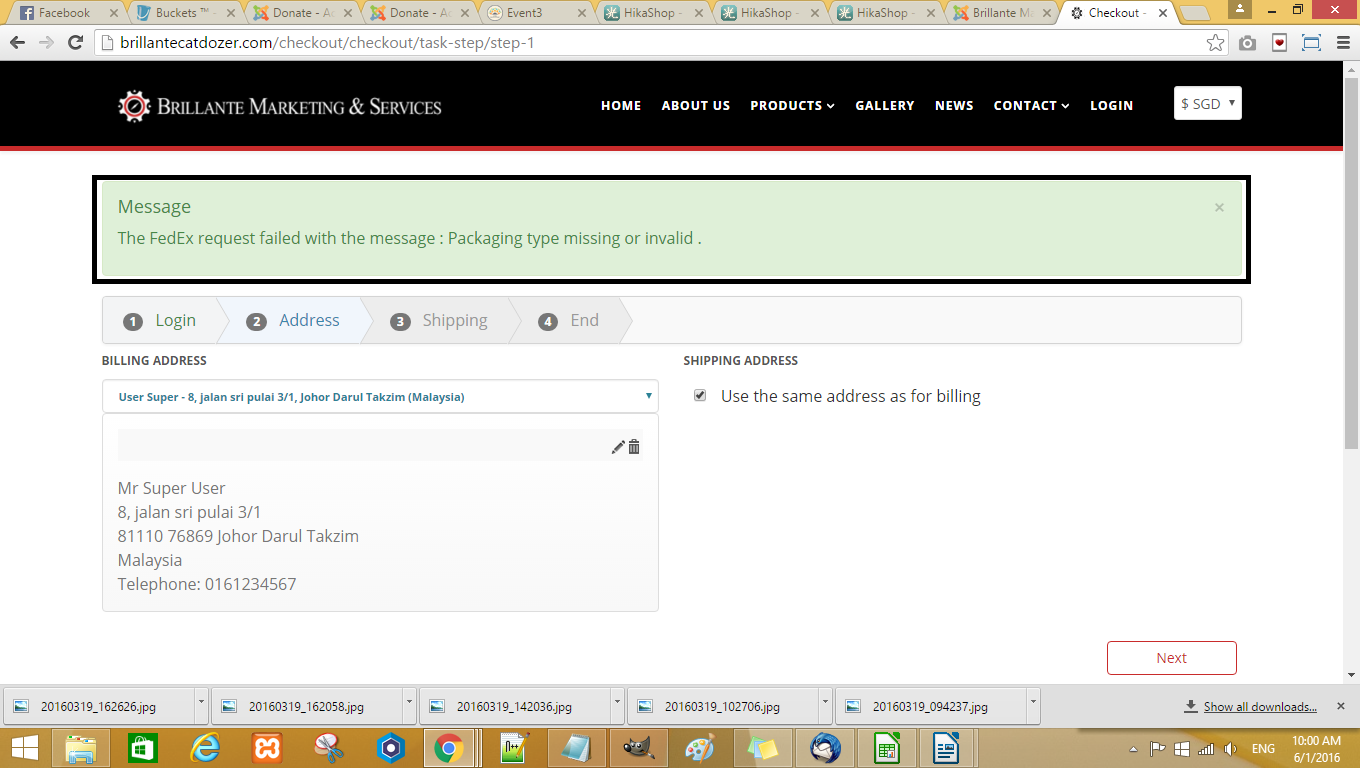Expand the Contact menu dropdown
Image resolution: width=1360 pixels, height=768 pixels.
pyautogui.click(x=1031, y=105)
